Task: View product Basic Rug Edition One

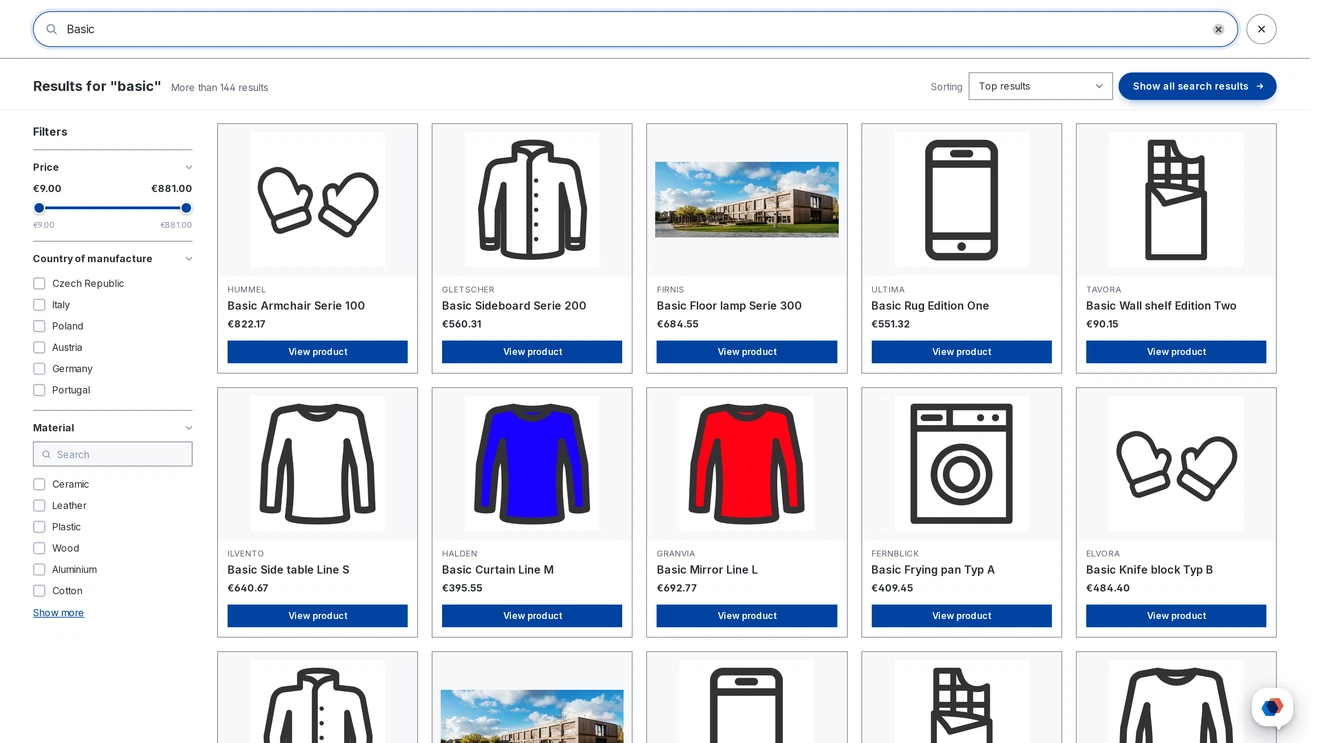Action: tap(962, 352)
